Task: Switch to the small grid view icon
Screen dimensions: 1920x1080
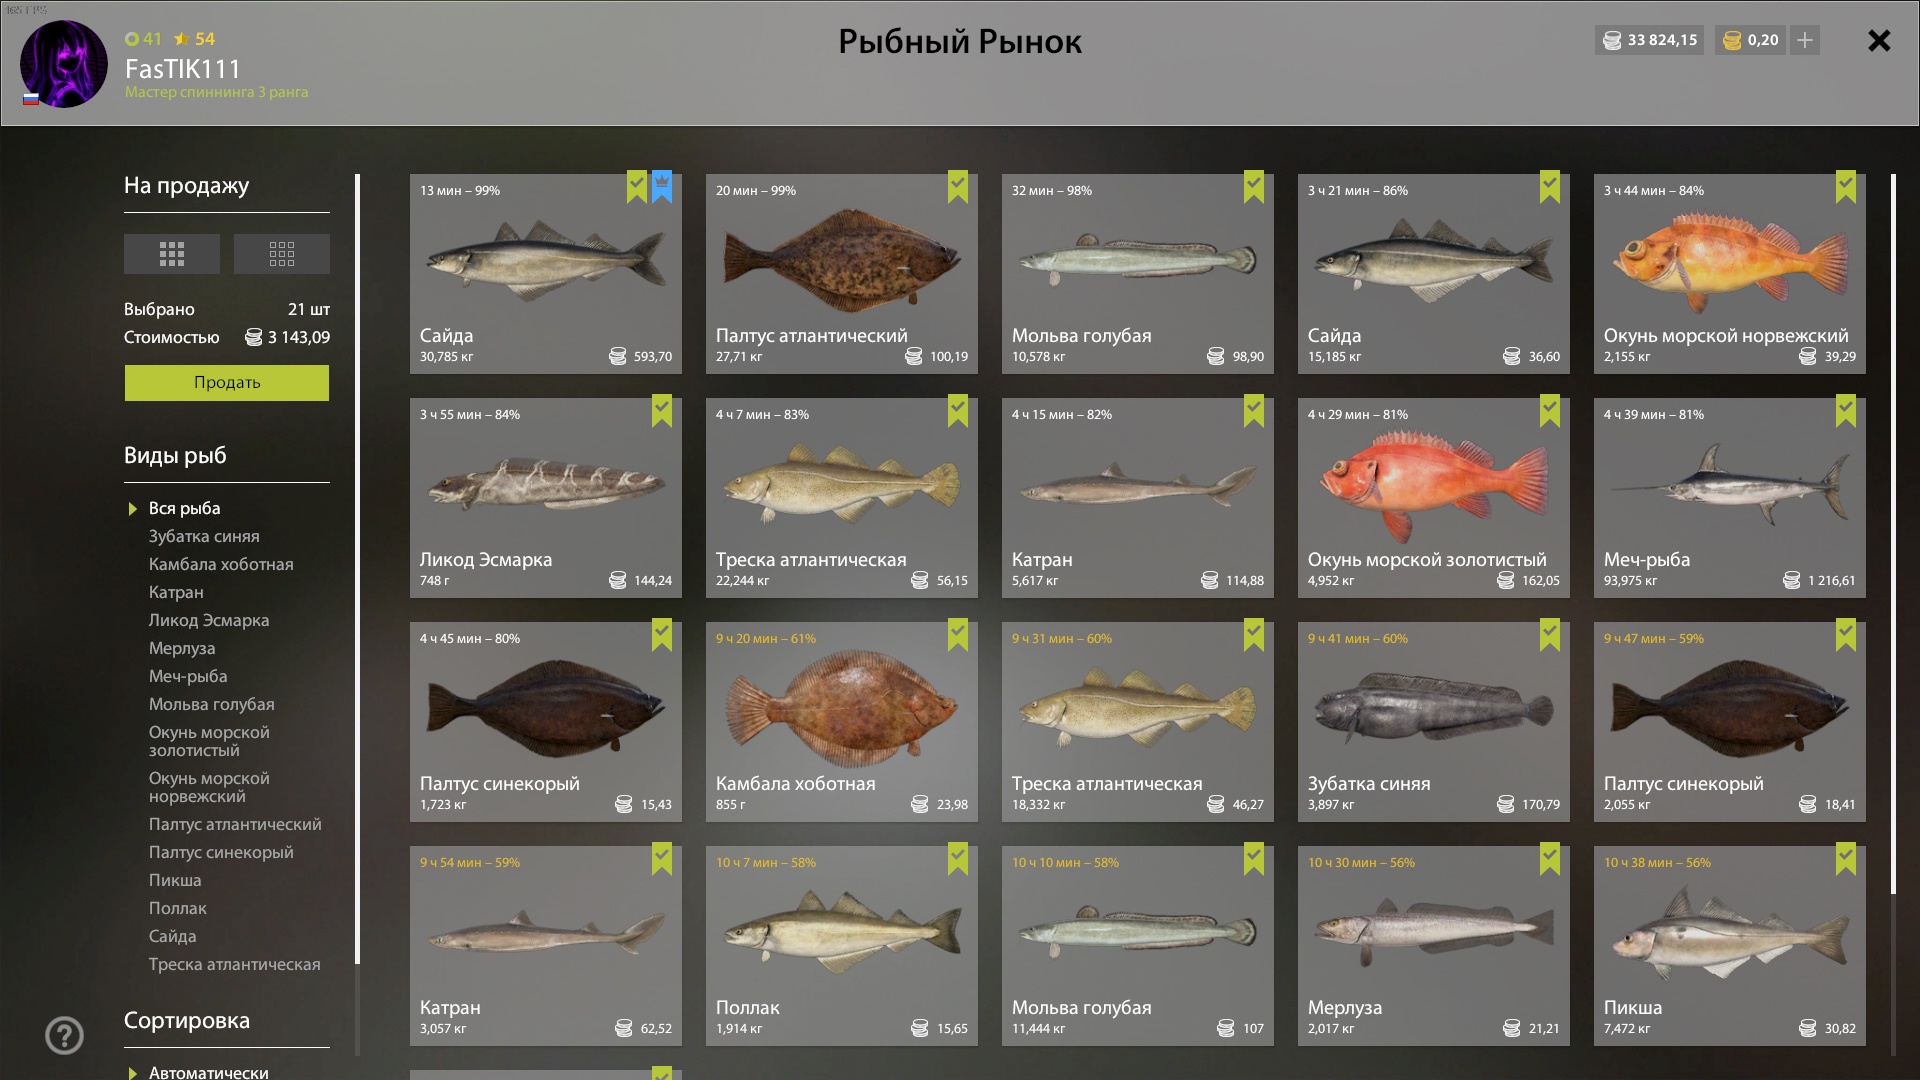Action: 282,254
